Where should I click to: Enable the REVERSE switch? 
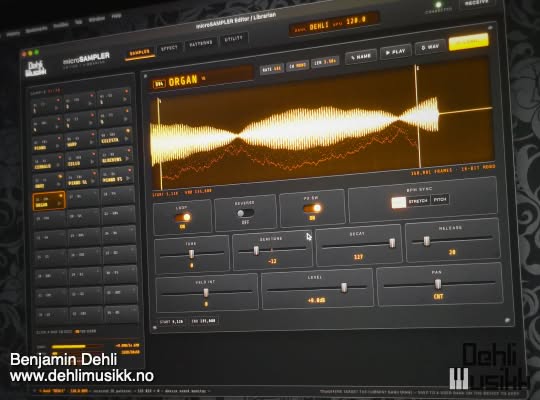click(x=245, y=213)
